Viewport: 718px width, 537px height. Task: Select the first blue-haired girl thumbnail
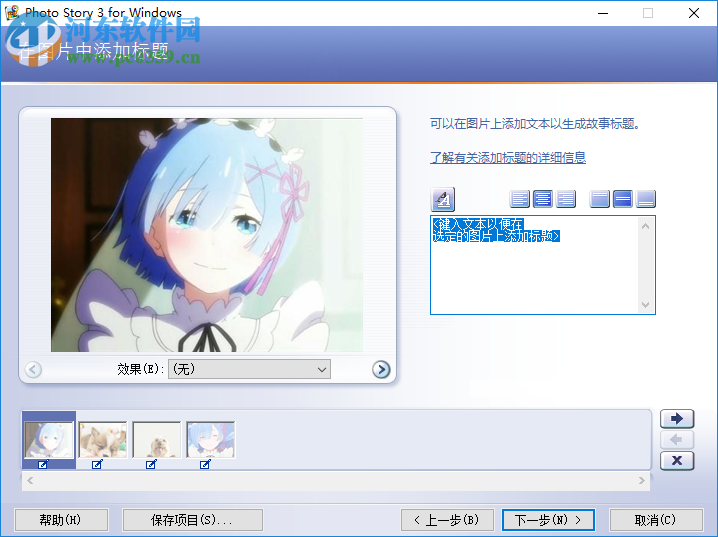click(49, 439)
